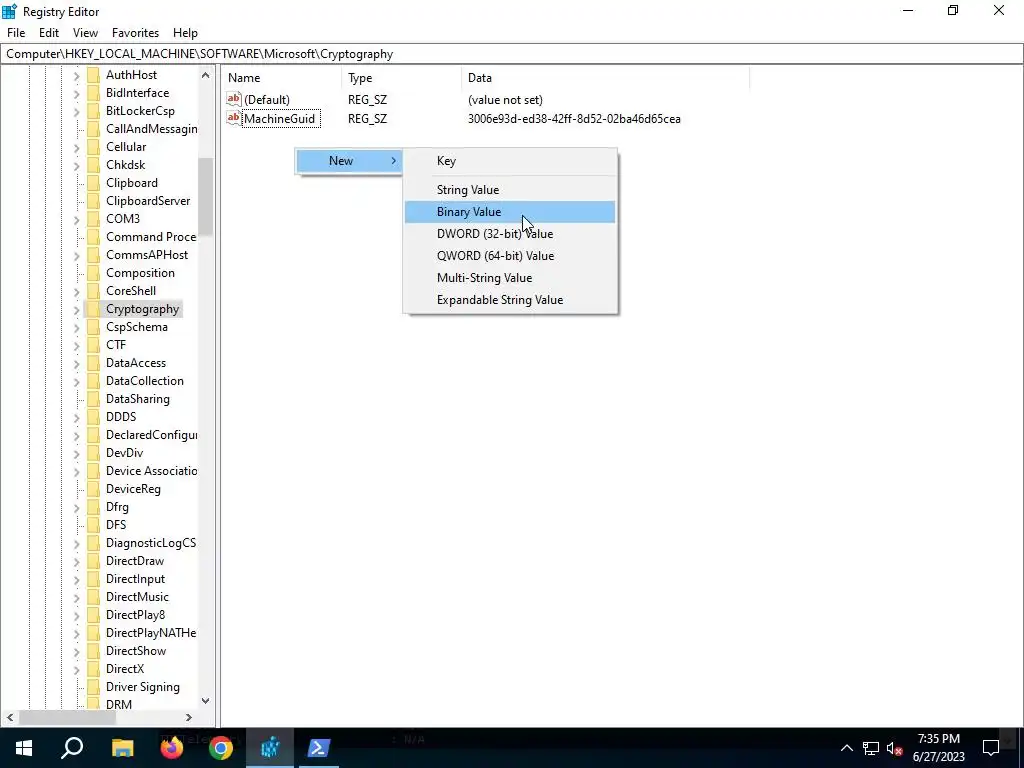Screen dimensions: 1024x768
Task: Click the Chkdsk folder icon
Action: [93, 165]
